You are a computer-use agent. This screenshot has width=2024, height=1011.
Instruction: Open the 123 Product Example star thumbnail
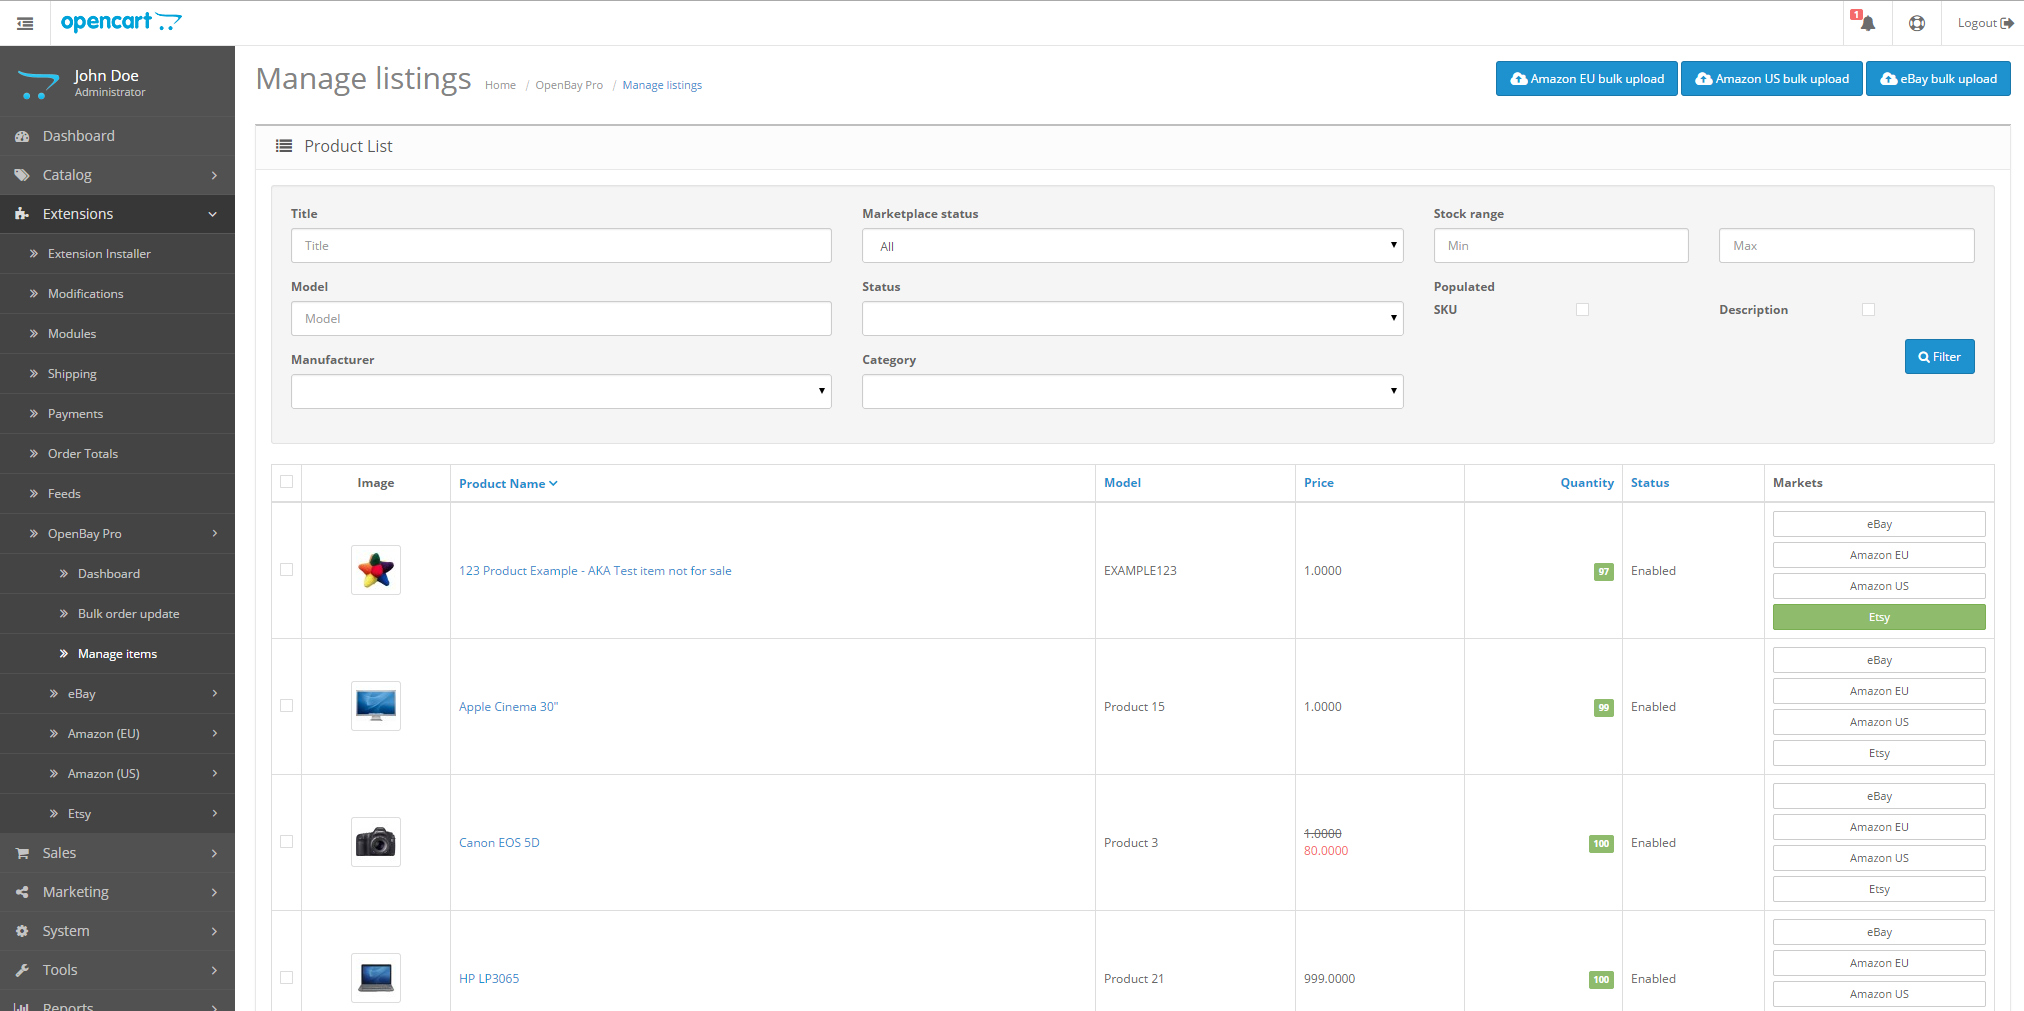tap(376, 570)
